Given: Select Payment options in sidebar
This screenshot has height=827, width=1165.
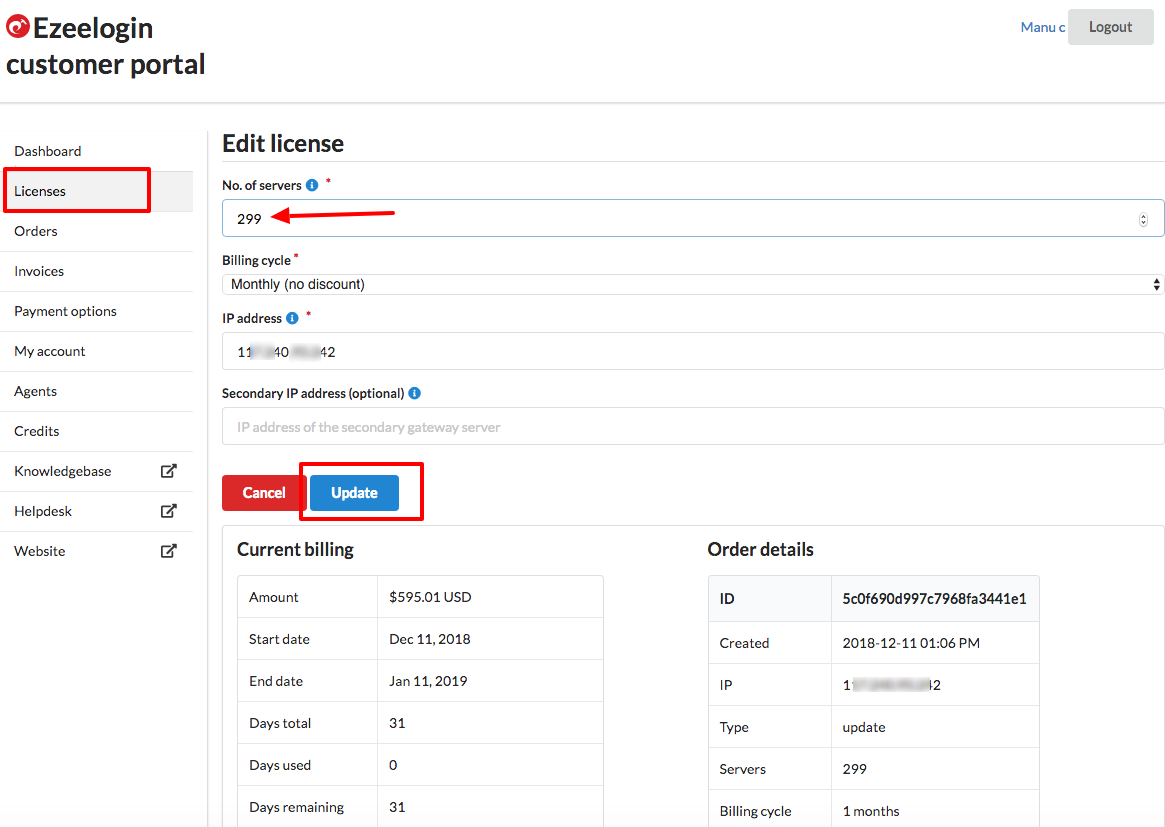Looking at the screenshot, I should point(97,311).
